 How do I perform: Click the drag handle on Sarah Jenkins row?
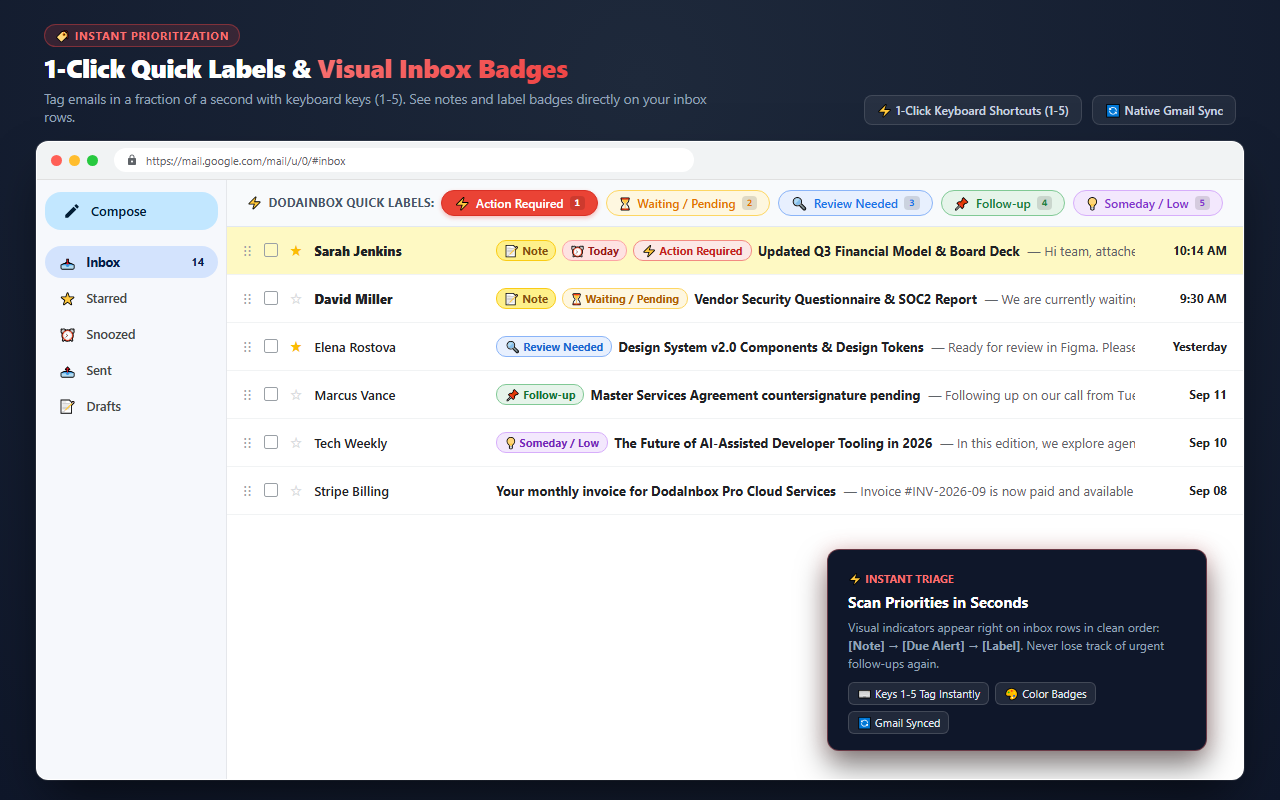(248, 251)
